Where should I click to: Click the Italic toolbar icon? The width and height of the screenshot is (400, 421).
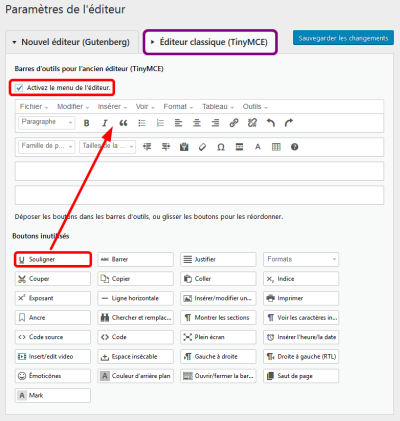(105, 123)
